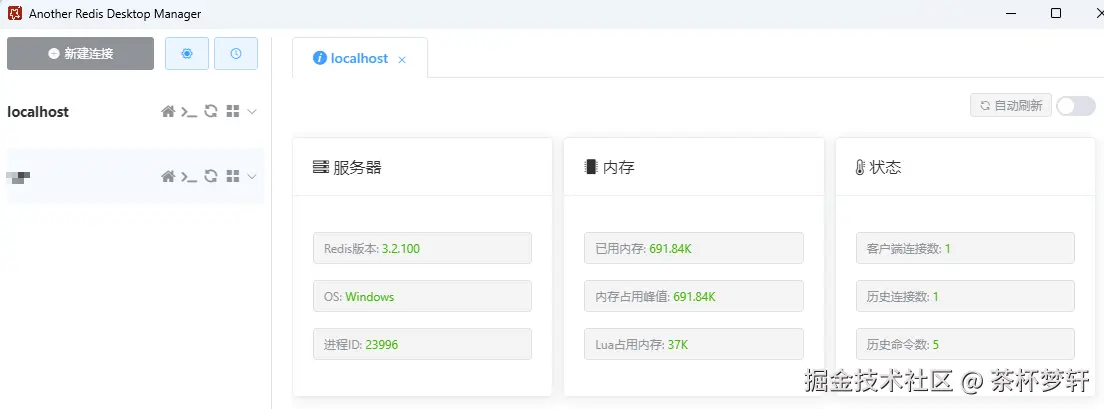Click refresh icon in the blurred connection row
Screen dimensions: 1104x409
click(211, 176)
